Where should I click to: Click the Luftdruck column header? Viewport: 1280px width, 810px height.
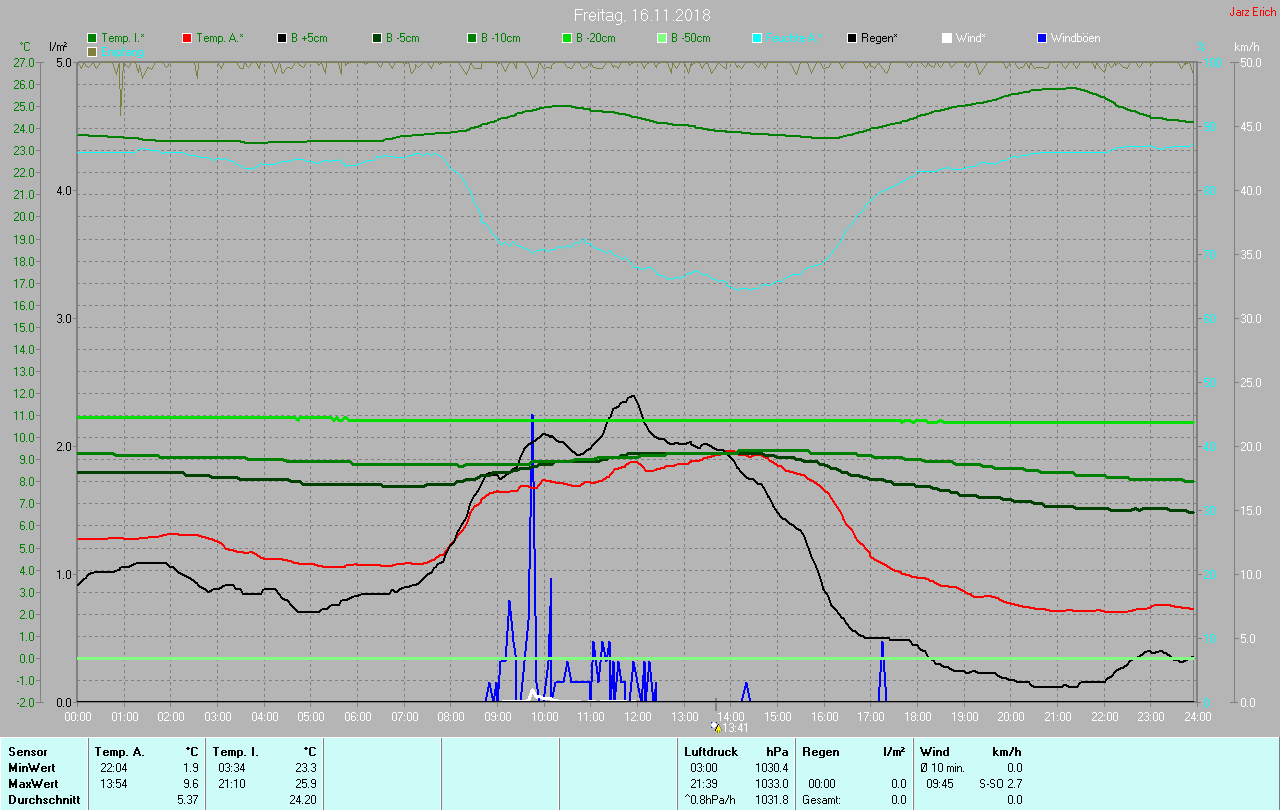coord(711,751)
